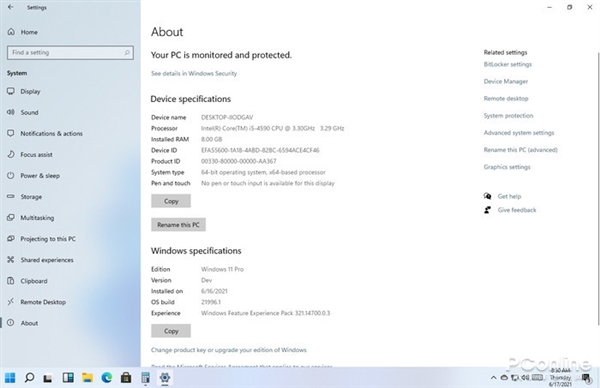Open System protection link
Image resolution: width=600 pixels, height=388 pixels.
coord(509,116)
